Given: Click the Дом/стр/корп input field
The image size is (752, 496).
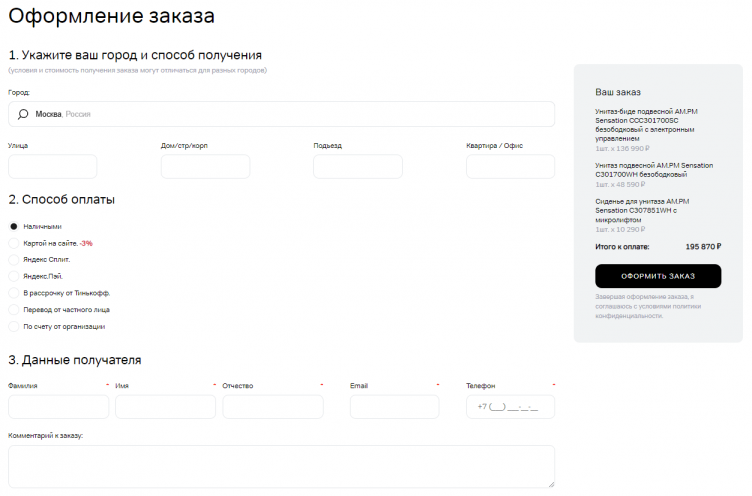Looking at the screenshot, I should pyautogui.click(x=205, y=166).
